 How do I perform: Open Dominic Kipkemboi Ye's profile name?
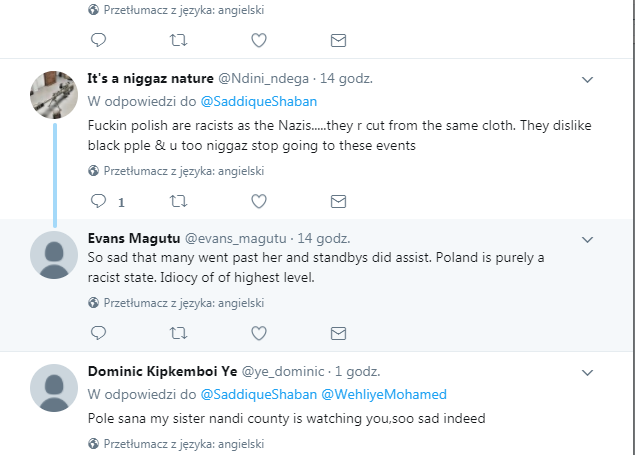[163, 370]
